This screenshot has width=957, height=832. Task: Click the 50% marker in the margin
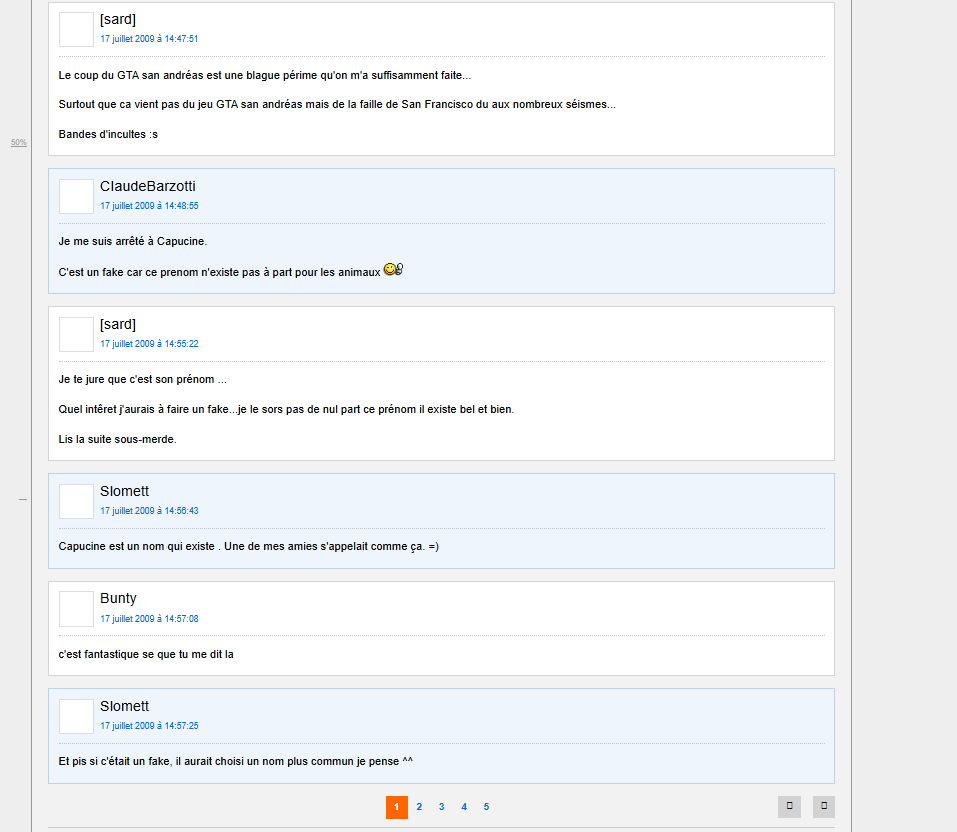coord(19,142)
